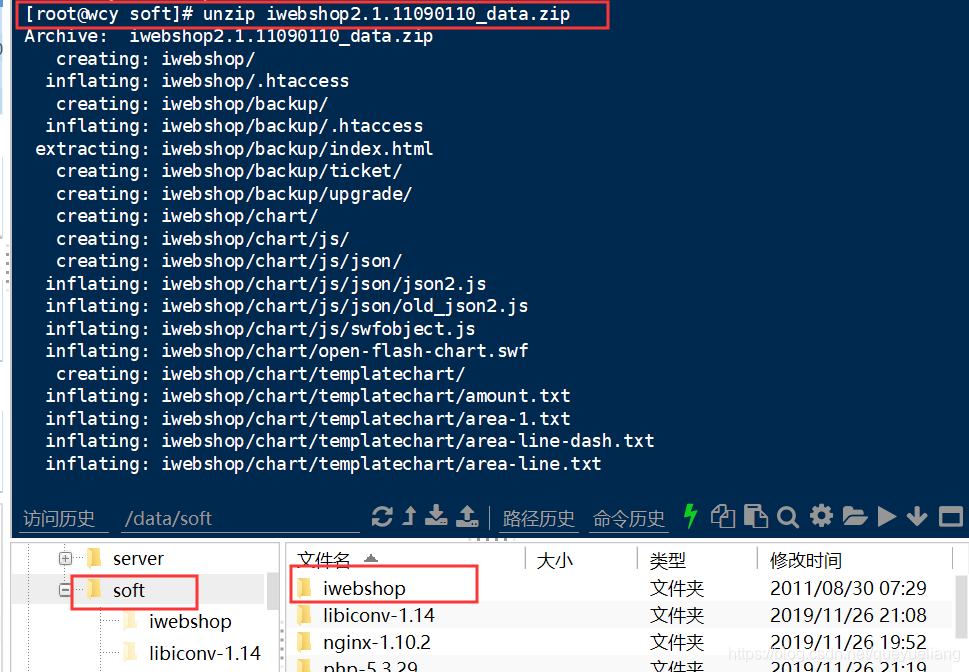The image size is (969, 672).
Task: Select the server folder in tree
Action: 138,559
